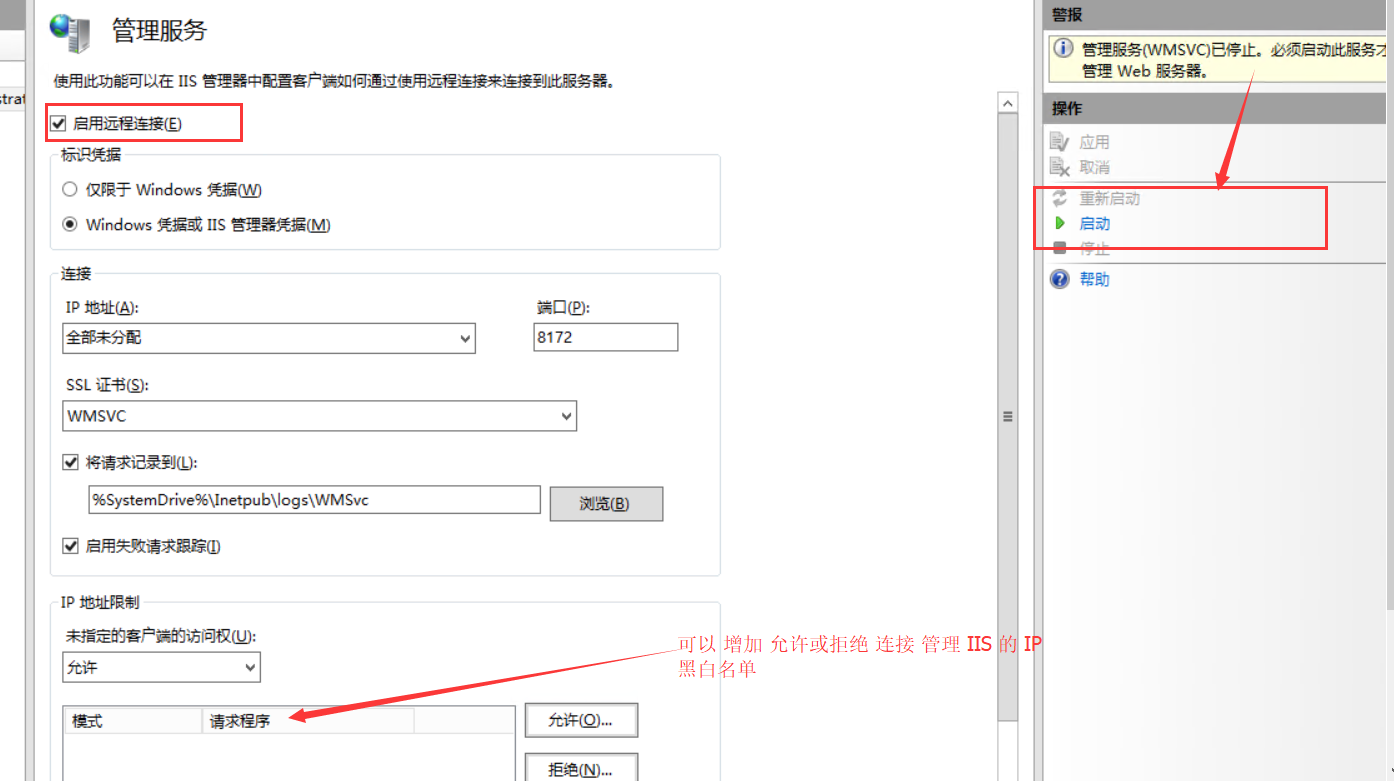Click the 端口 field containing 8172
This screenshot has width=1394, height=781.
[605, 337]
